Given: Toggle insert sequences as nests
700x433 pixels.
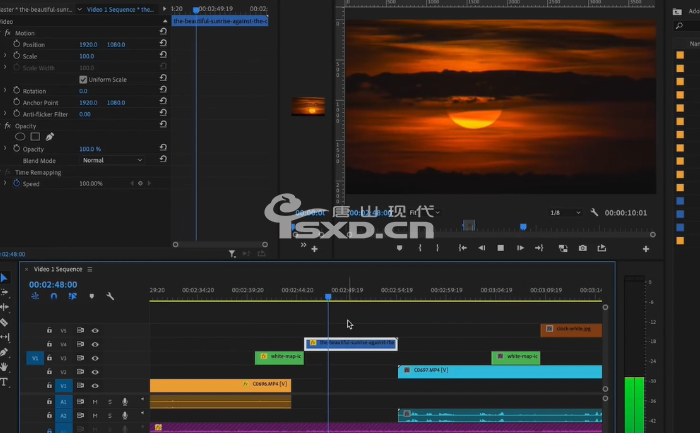Looking at the screenshot, I should coord(35,296).
